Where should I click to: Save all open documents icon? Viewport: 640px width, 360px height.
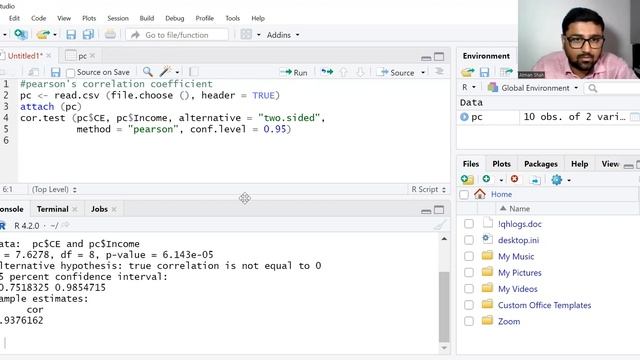pos(88,35)
